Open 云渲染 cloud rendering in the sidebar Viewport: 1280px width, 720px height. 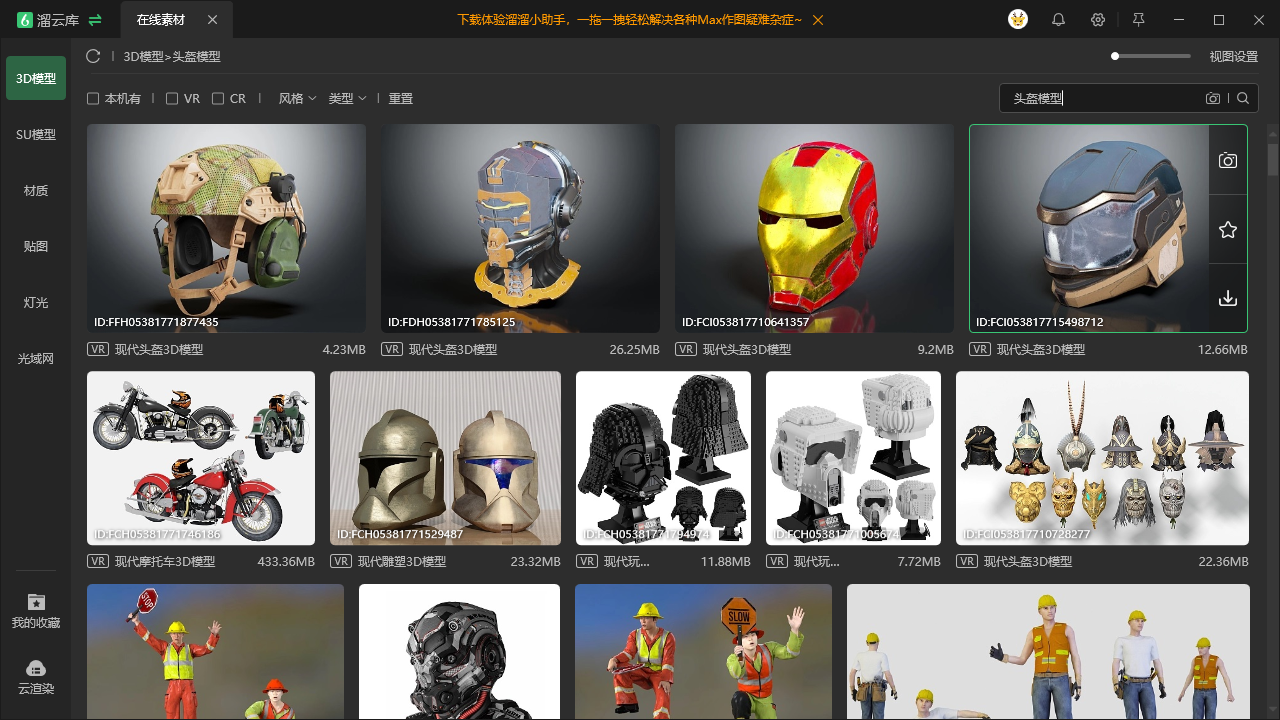point(36,677)
